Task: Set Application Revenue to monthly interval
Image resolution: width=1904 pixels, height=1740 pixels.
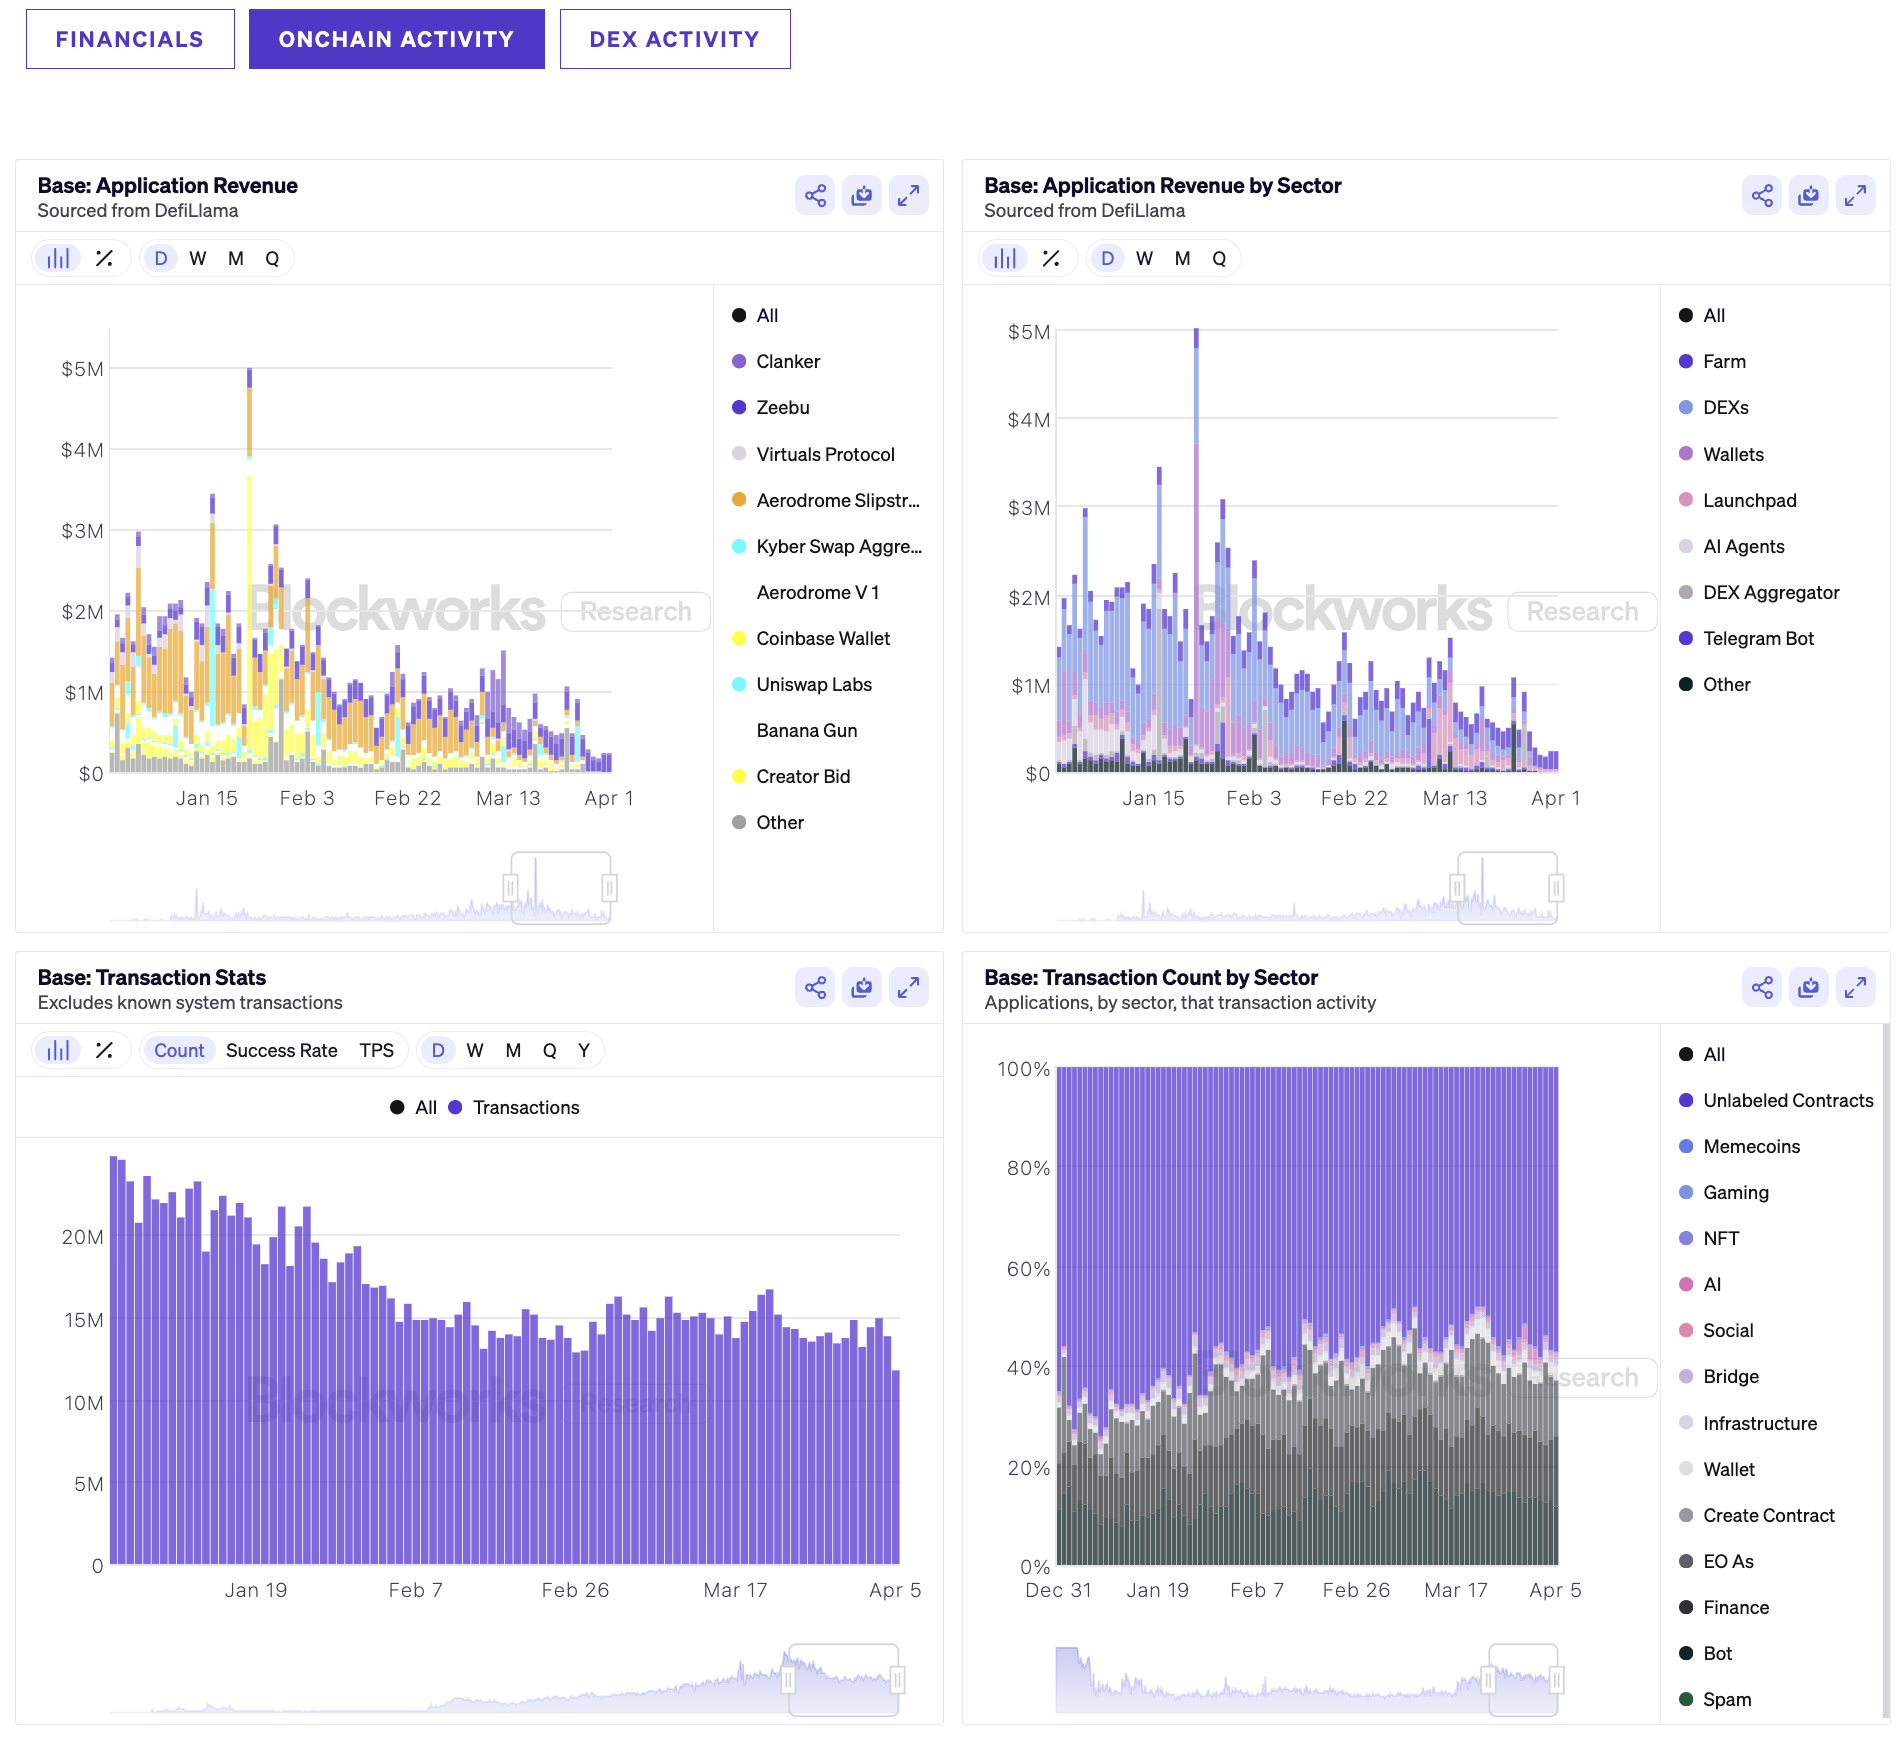Action: 236,258
